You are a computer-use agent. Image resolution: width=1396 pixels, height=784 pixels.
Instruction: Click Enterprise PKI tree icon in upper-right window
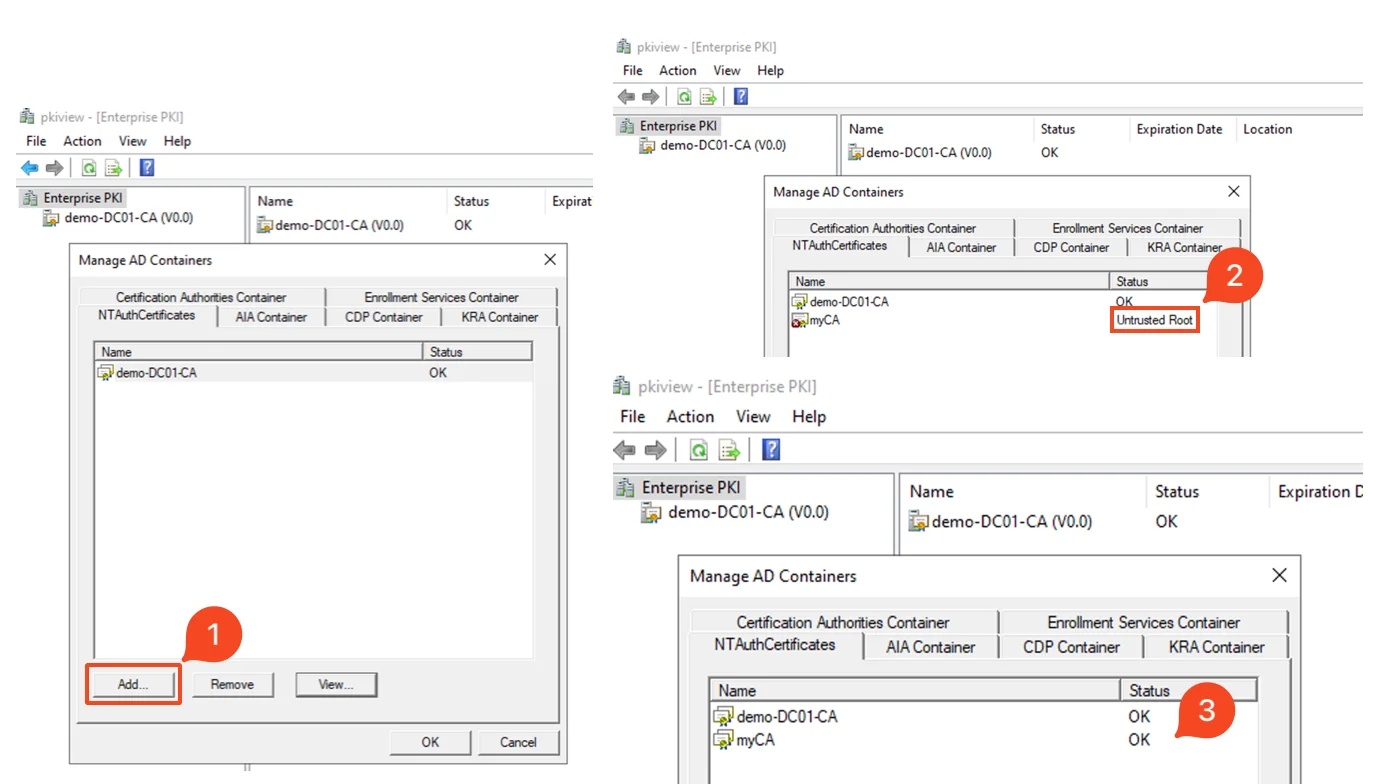pyautogui.click(x=627, y=126)
